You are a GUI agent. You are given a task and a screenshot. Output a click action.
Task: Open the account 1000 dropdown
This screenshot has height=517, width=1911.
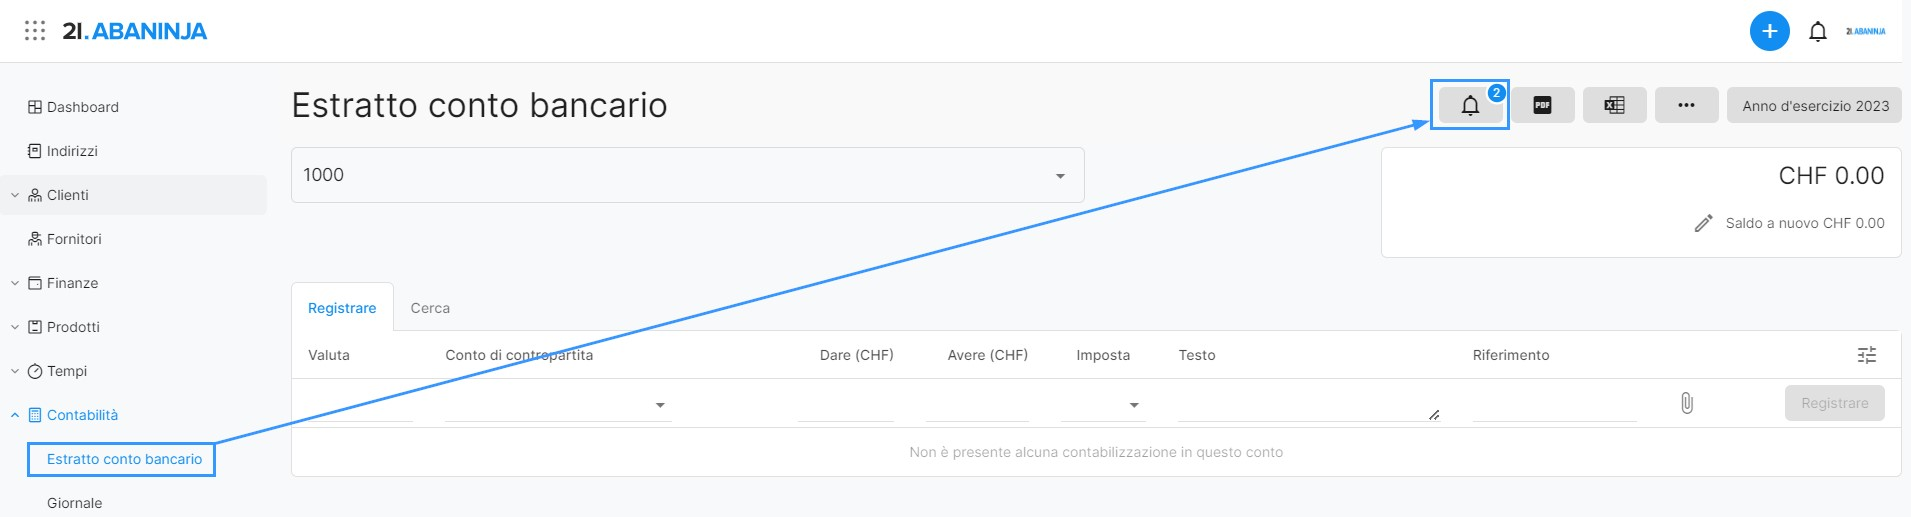pyautogui.click(x=687, y=175)
